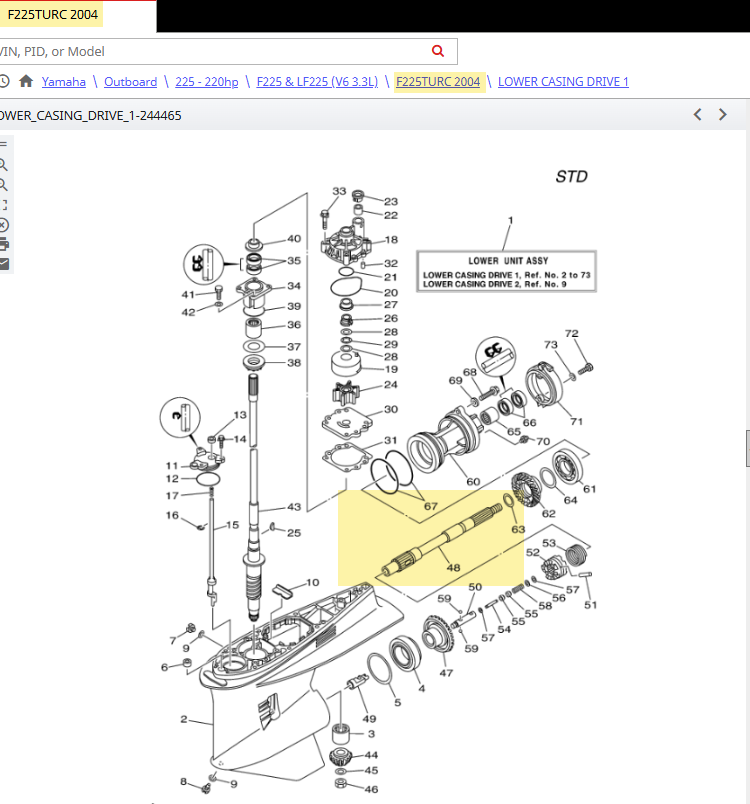Select part number 35 label

[x=294, y=260]
